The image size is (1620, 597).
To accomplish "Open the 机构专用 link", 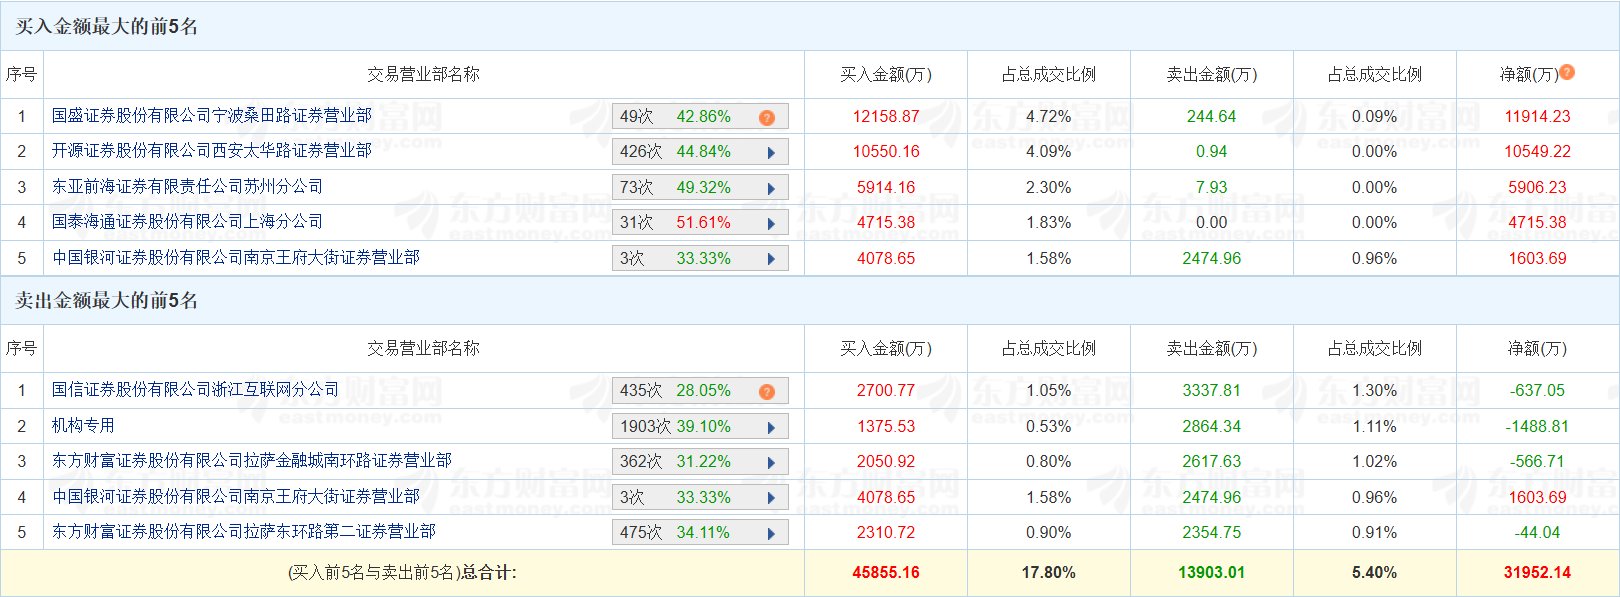I will (83, 426).
